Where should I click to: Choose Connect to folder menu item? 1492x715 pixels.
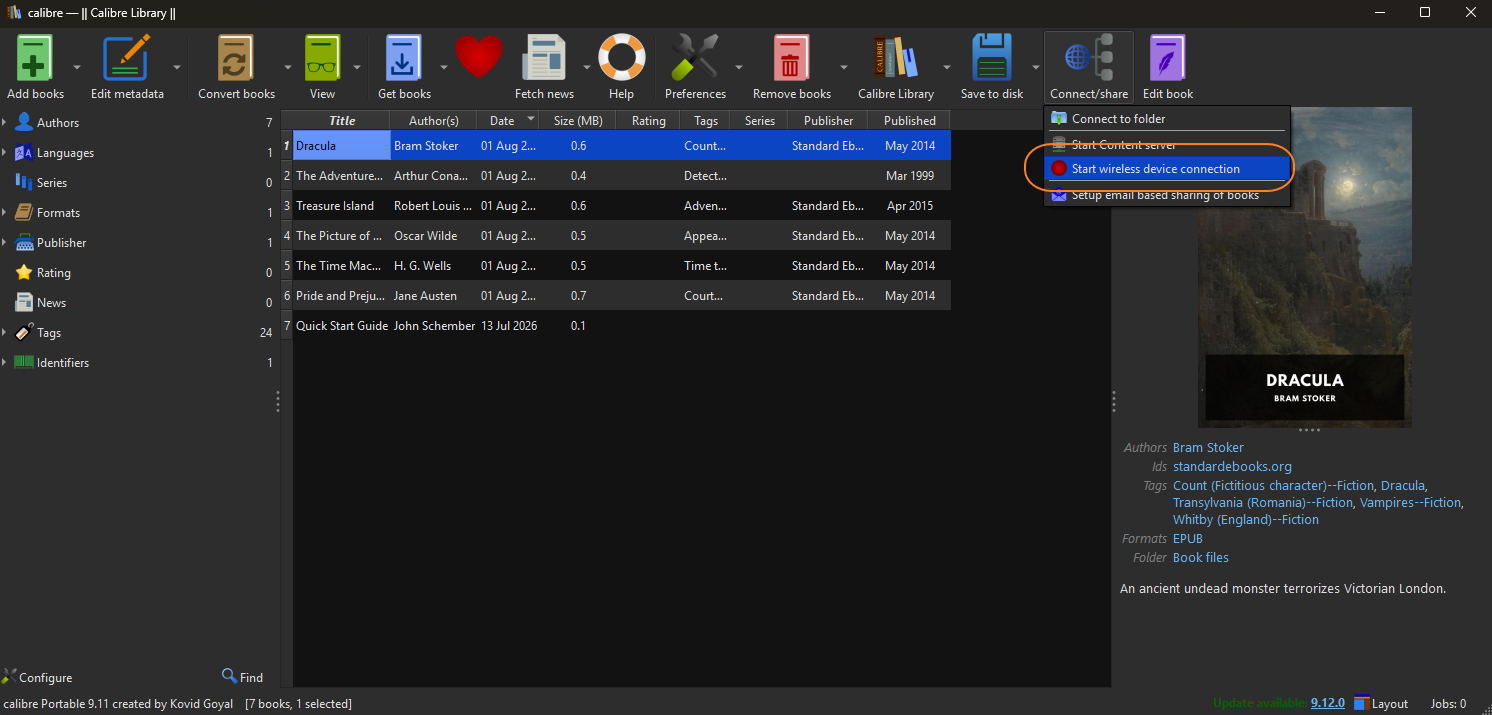[1167, 118]
